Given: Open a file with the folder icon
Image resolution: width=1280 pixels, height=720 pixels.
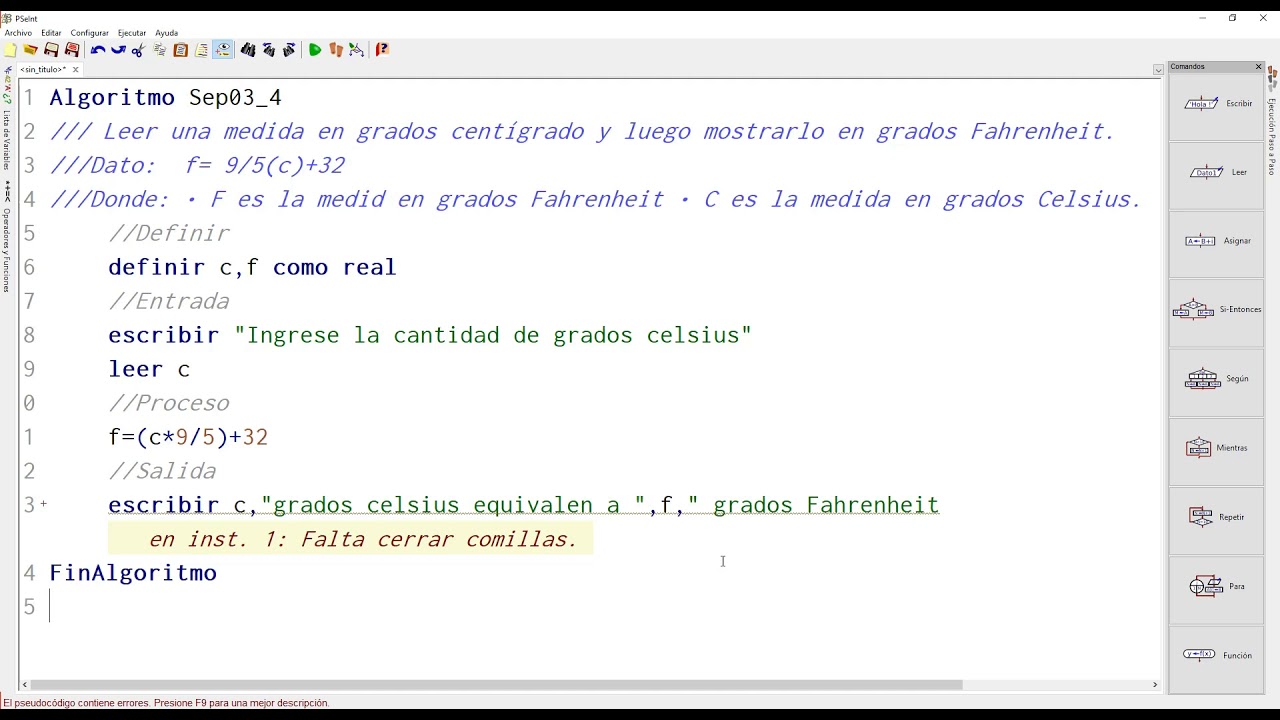Looking at the screenshot, I should point(31,50).
